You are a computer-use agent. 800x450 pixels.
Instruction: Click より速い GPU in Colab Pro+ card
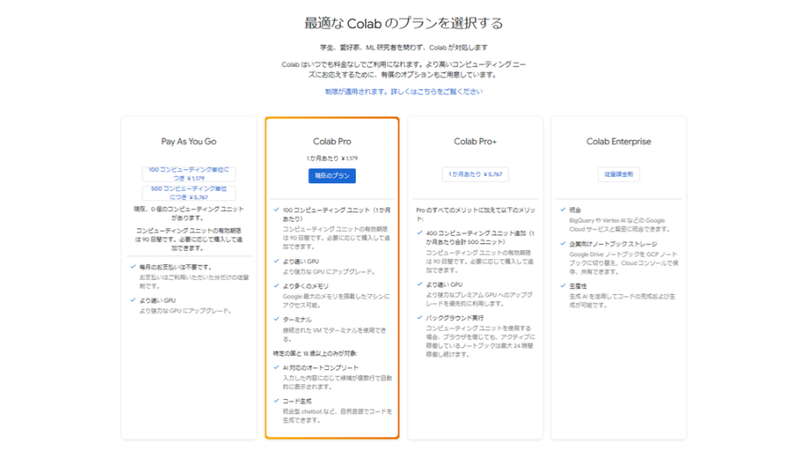(444, 285)
